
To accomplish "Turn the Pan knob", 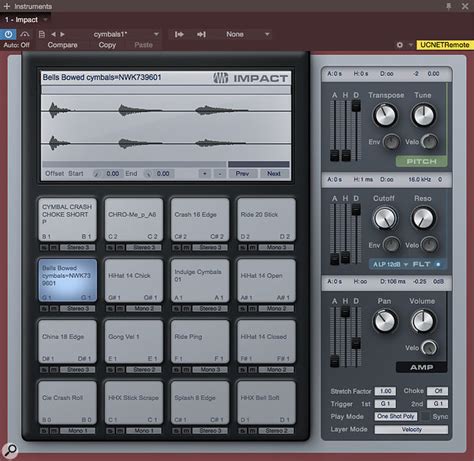I will tap(385, 321).
